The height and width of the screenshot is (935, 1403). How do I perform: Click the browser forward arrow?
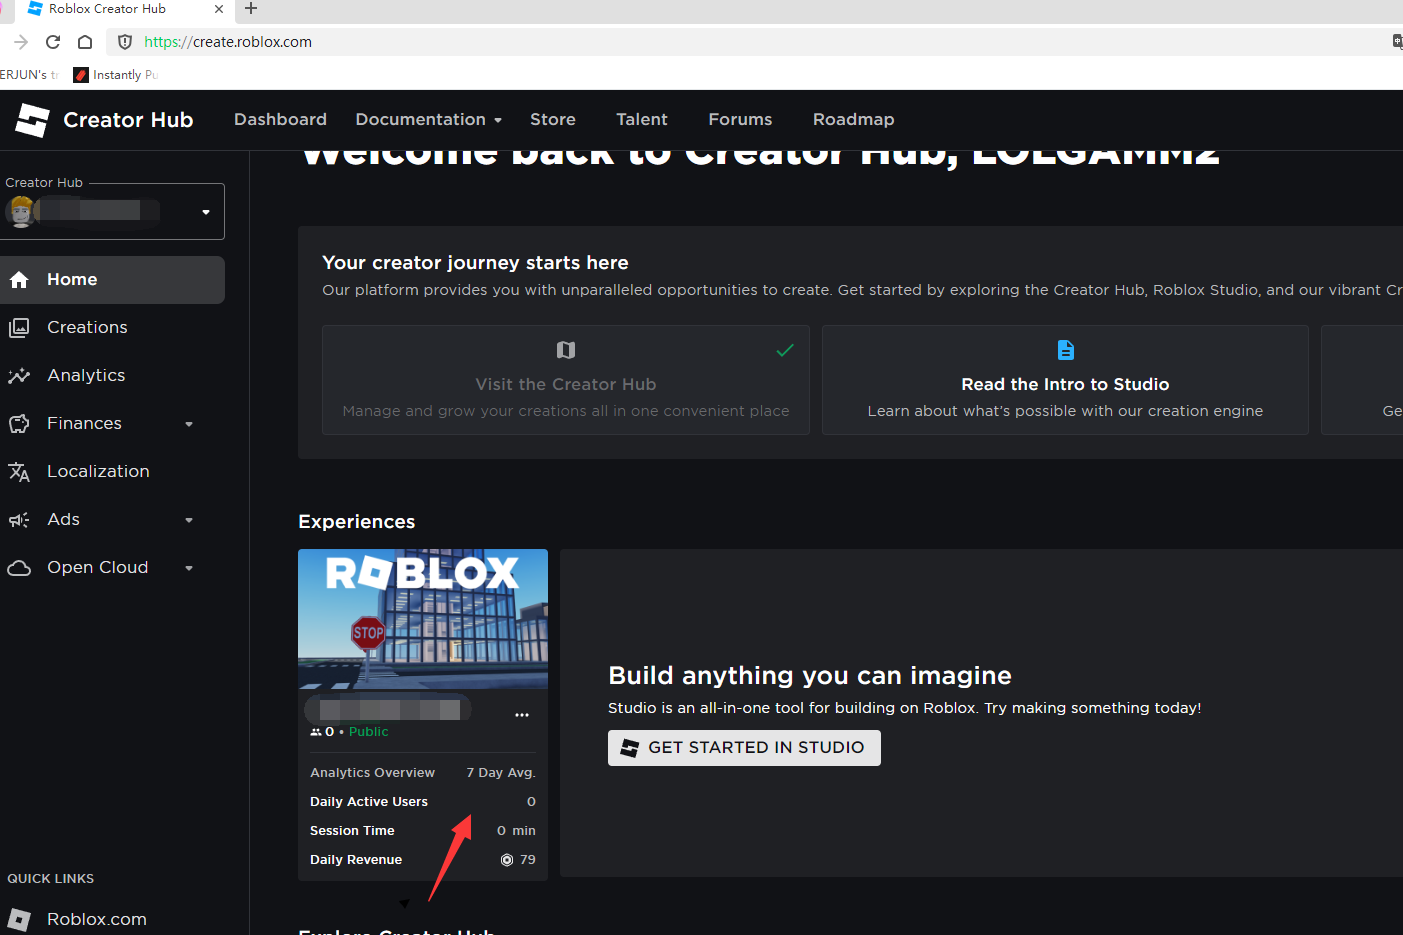(x=21, y=42)
